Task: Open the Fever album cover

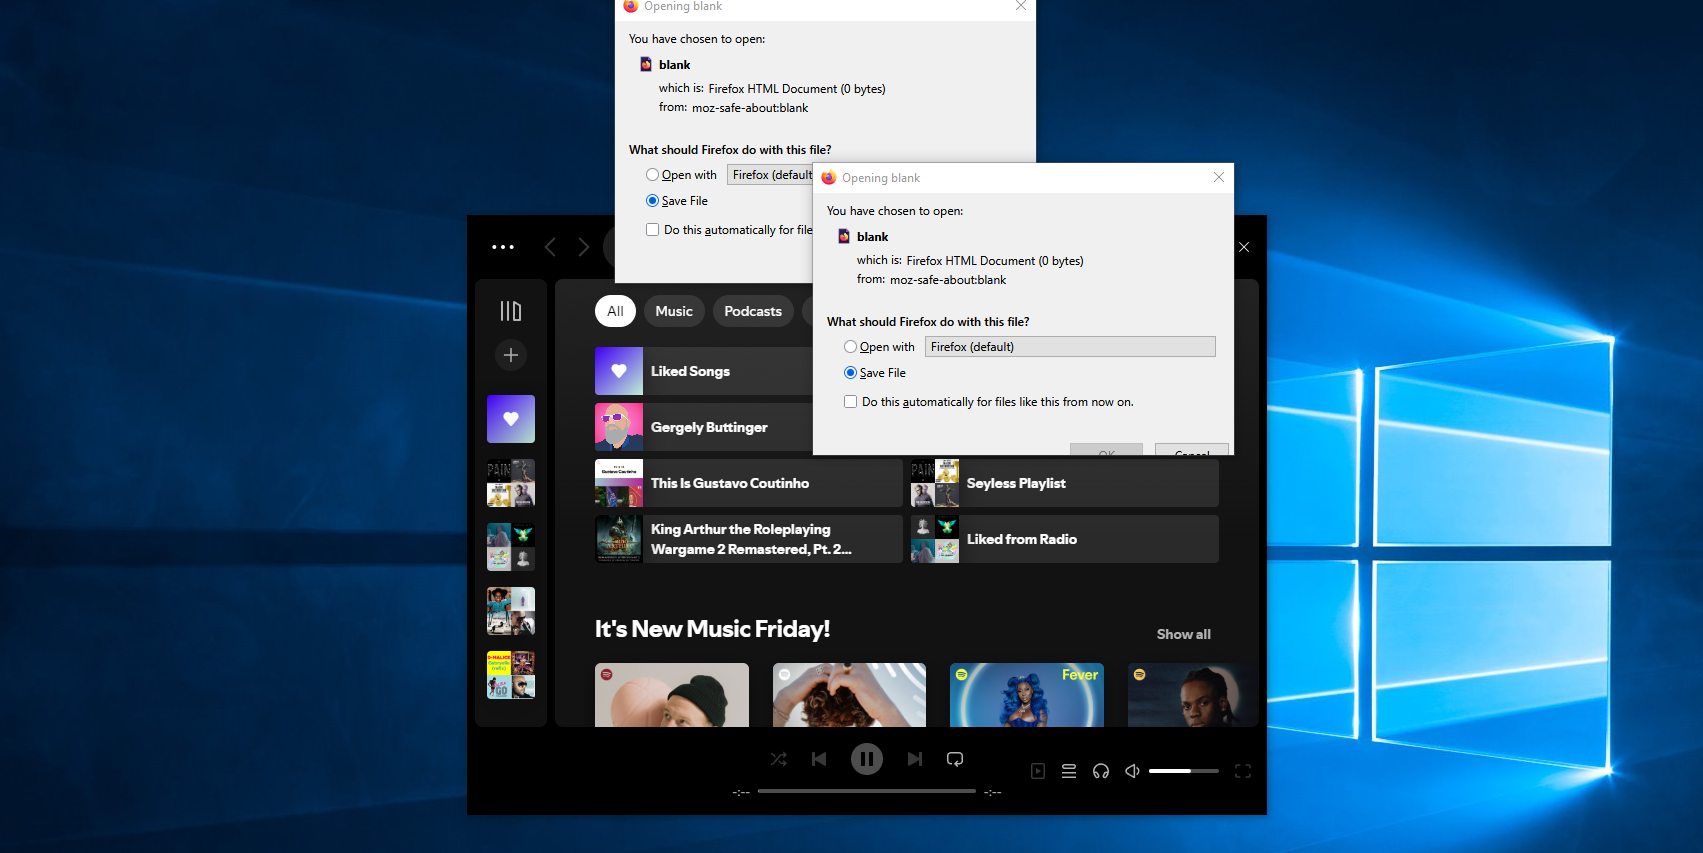Action: pos(1027,695)
